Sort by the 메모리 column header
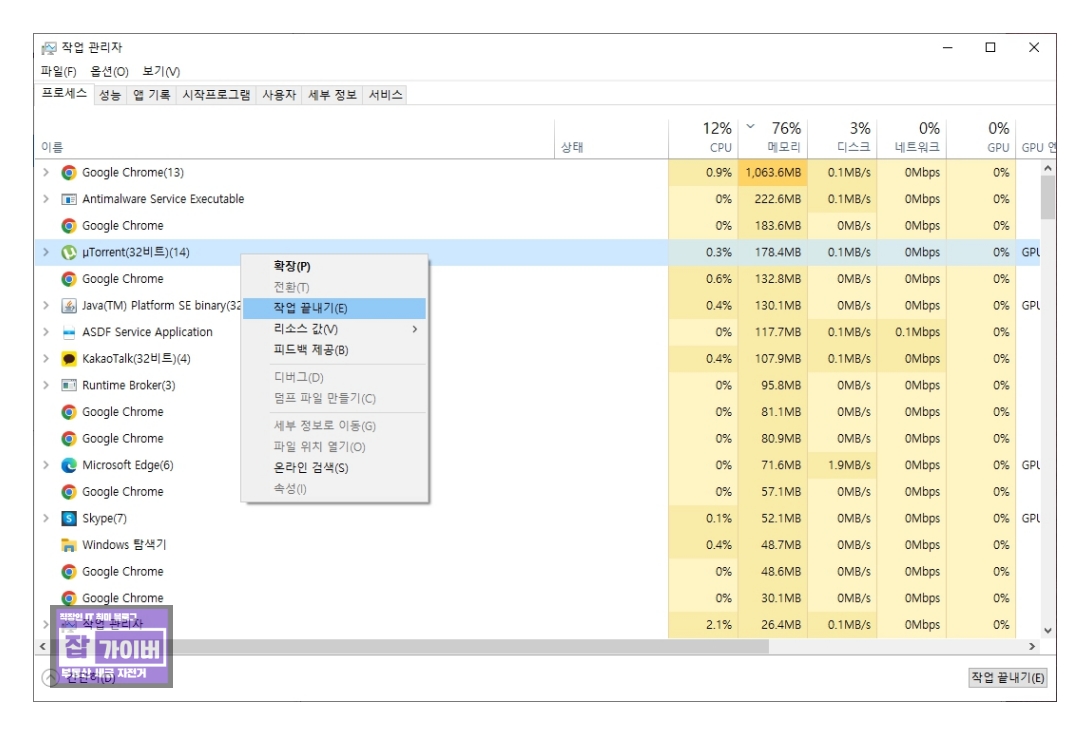Screen dimensions: 1090x735 tap(773, 138)
